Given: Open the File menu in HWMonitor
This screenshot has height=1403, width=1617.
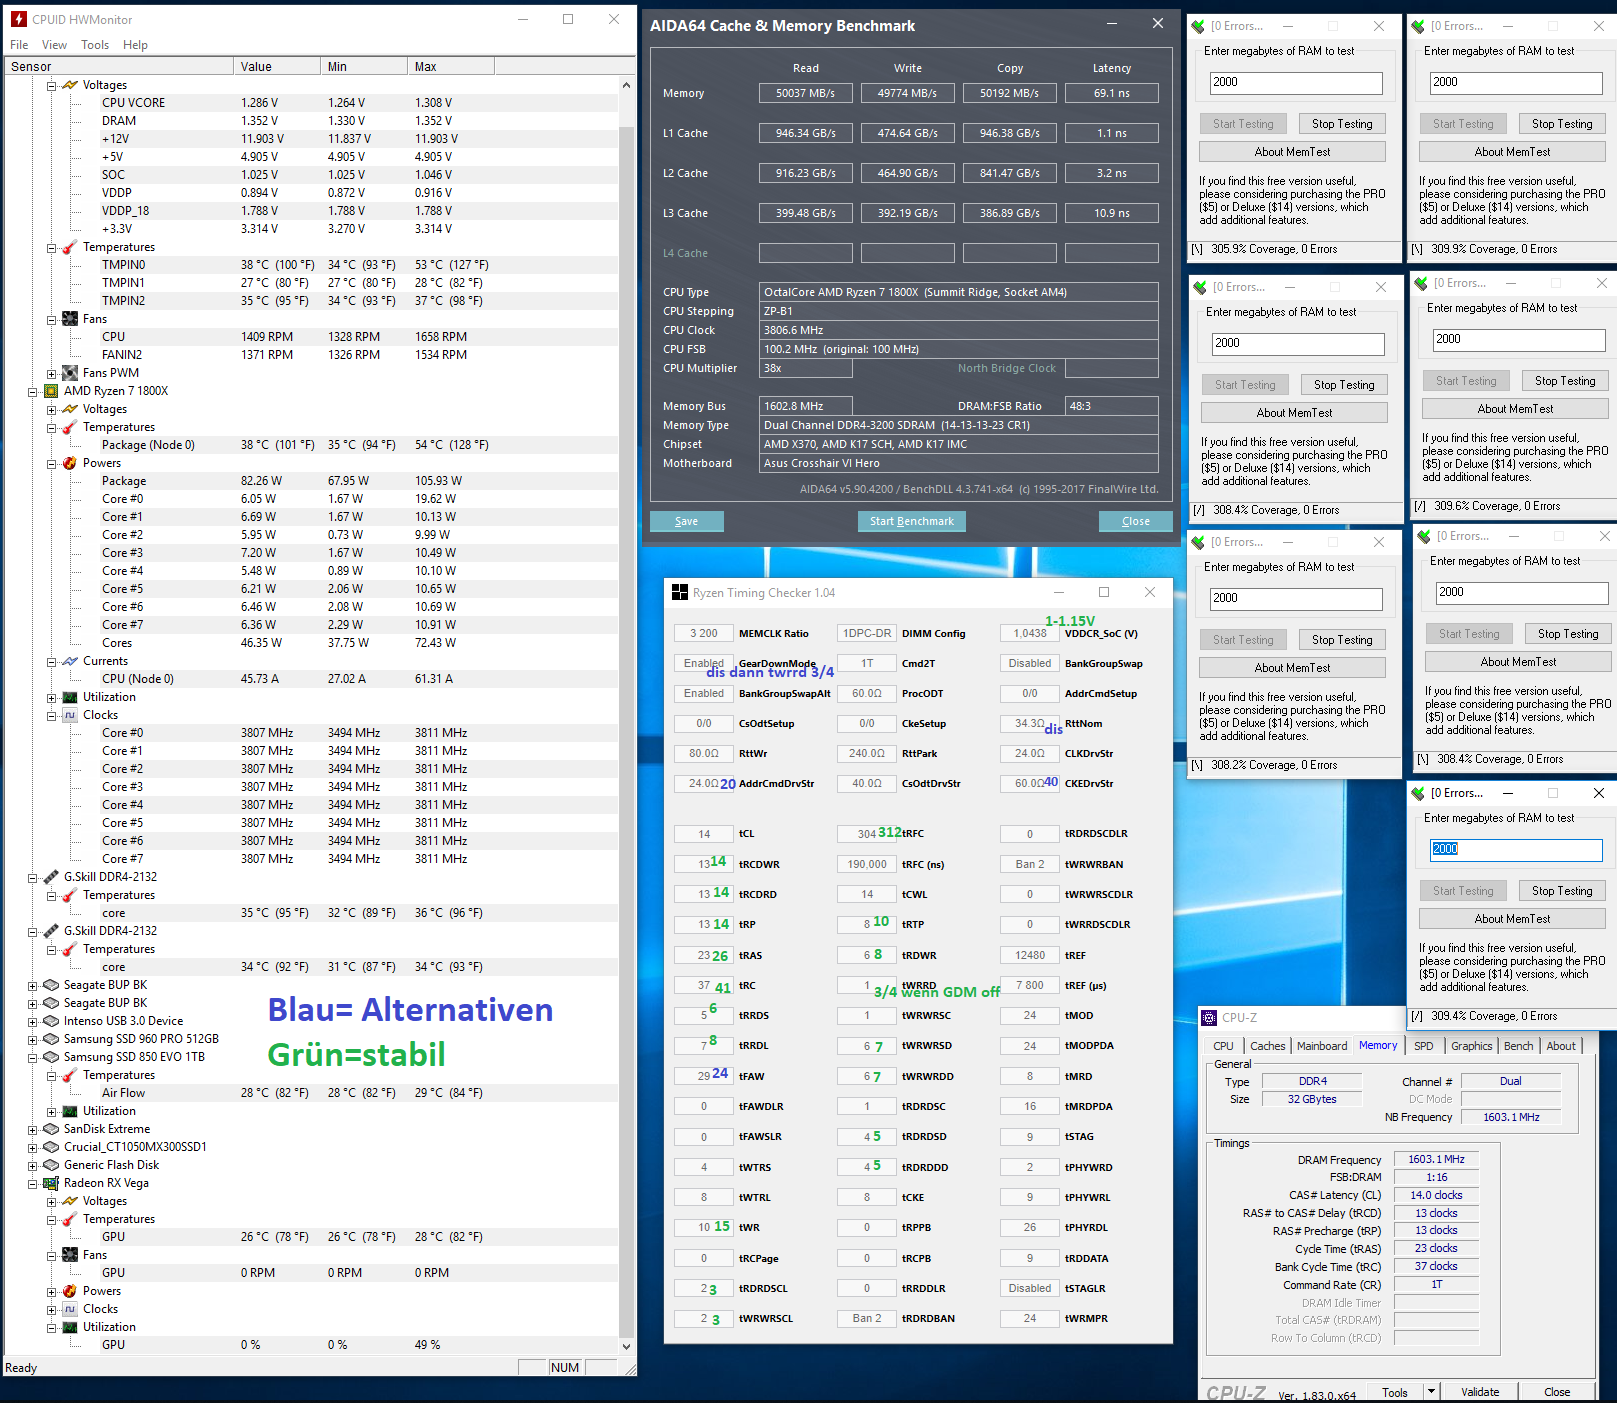Looking at the screenshot, I should [19, 45].
